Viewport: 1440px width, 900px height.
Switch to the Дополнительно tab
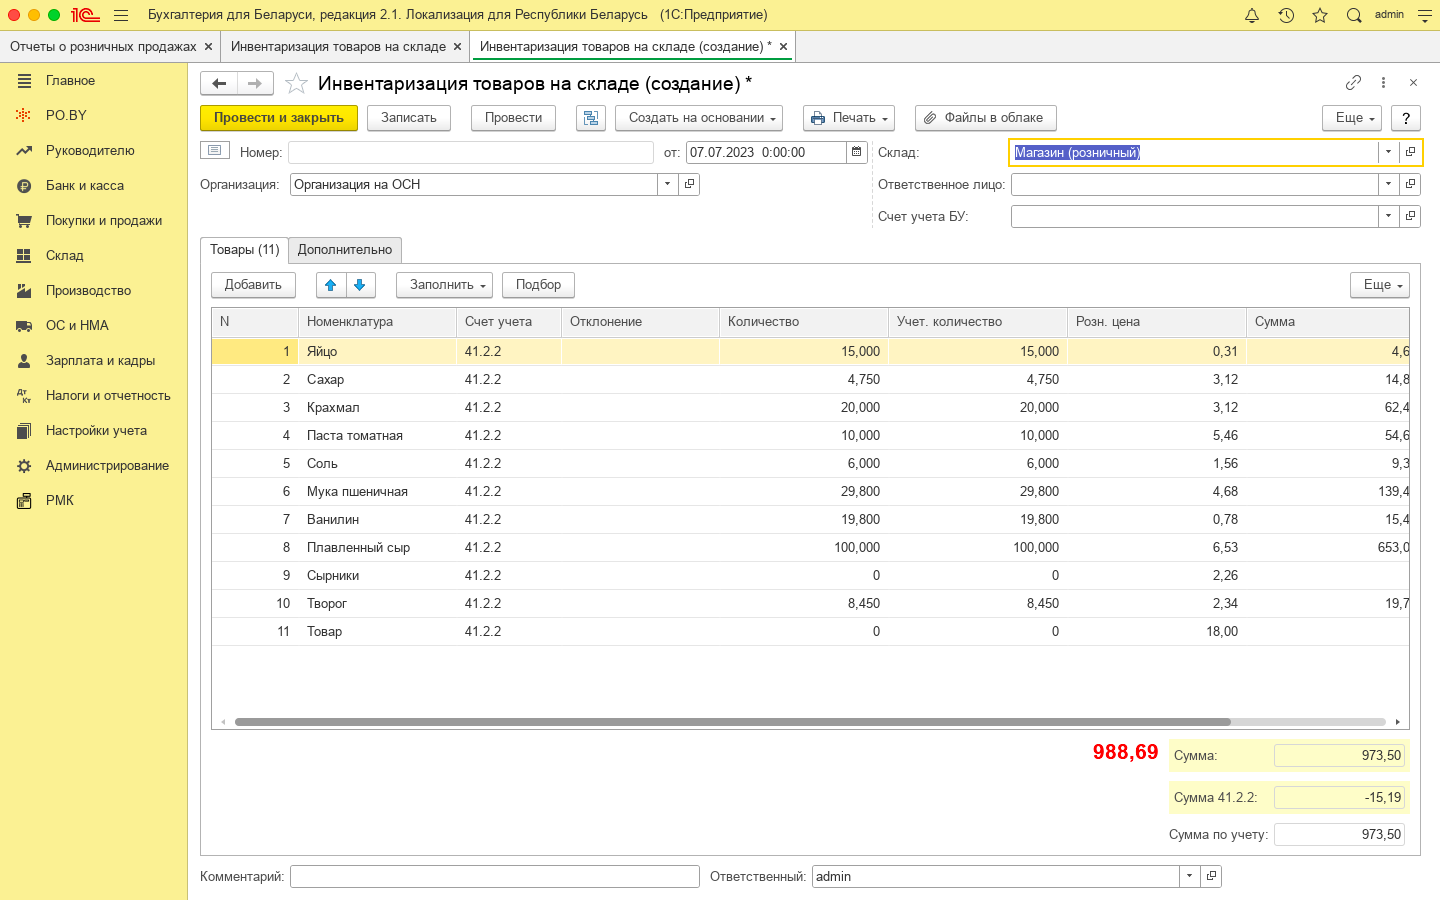point(345,250)
